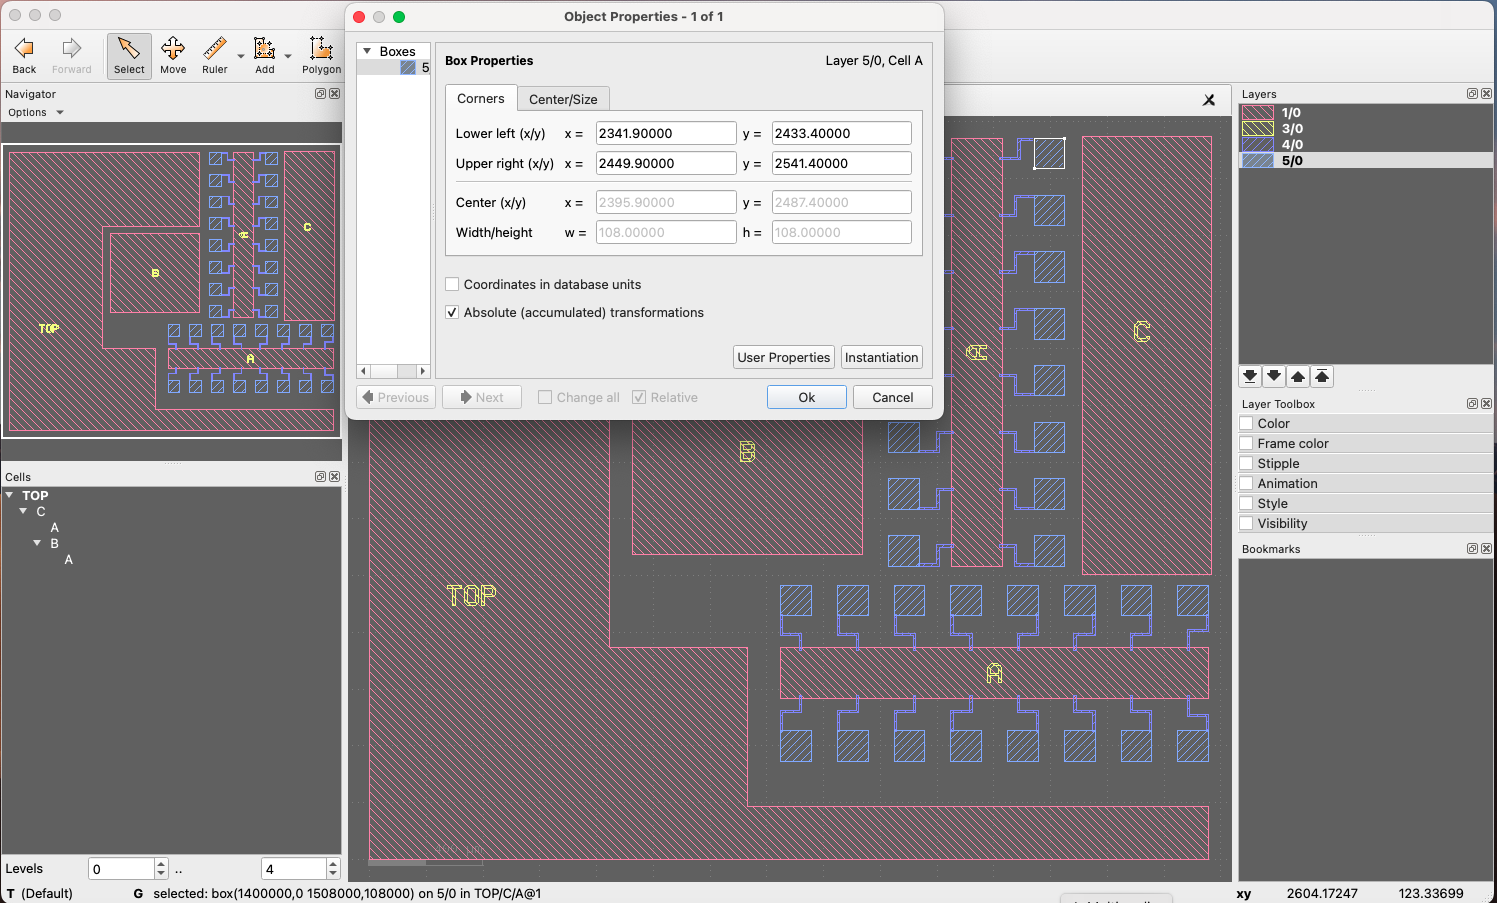Switch to the Center/Size tab
Image resolution: width=1497 pixels, height=903 pixels.
tap(563, 99)
